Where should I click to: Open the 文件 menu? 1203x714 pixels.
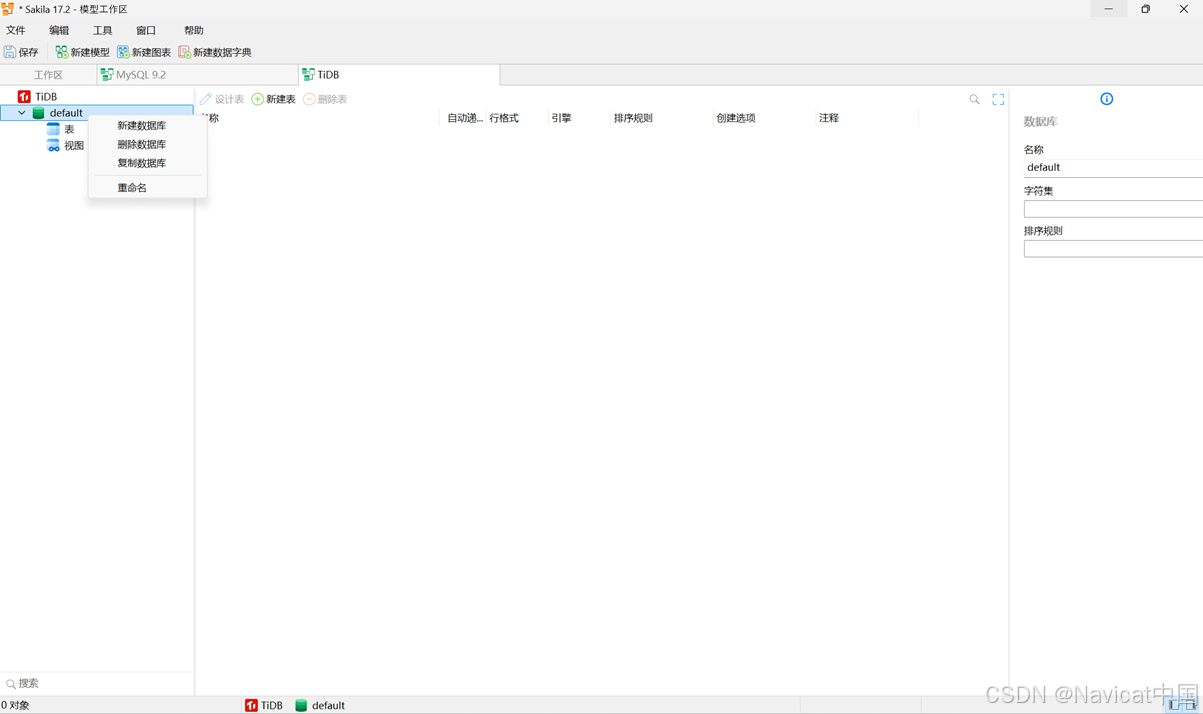click(16, 31)
